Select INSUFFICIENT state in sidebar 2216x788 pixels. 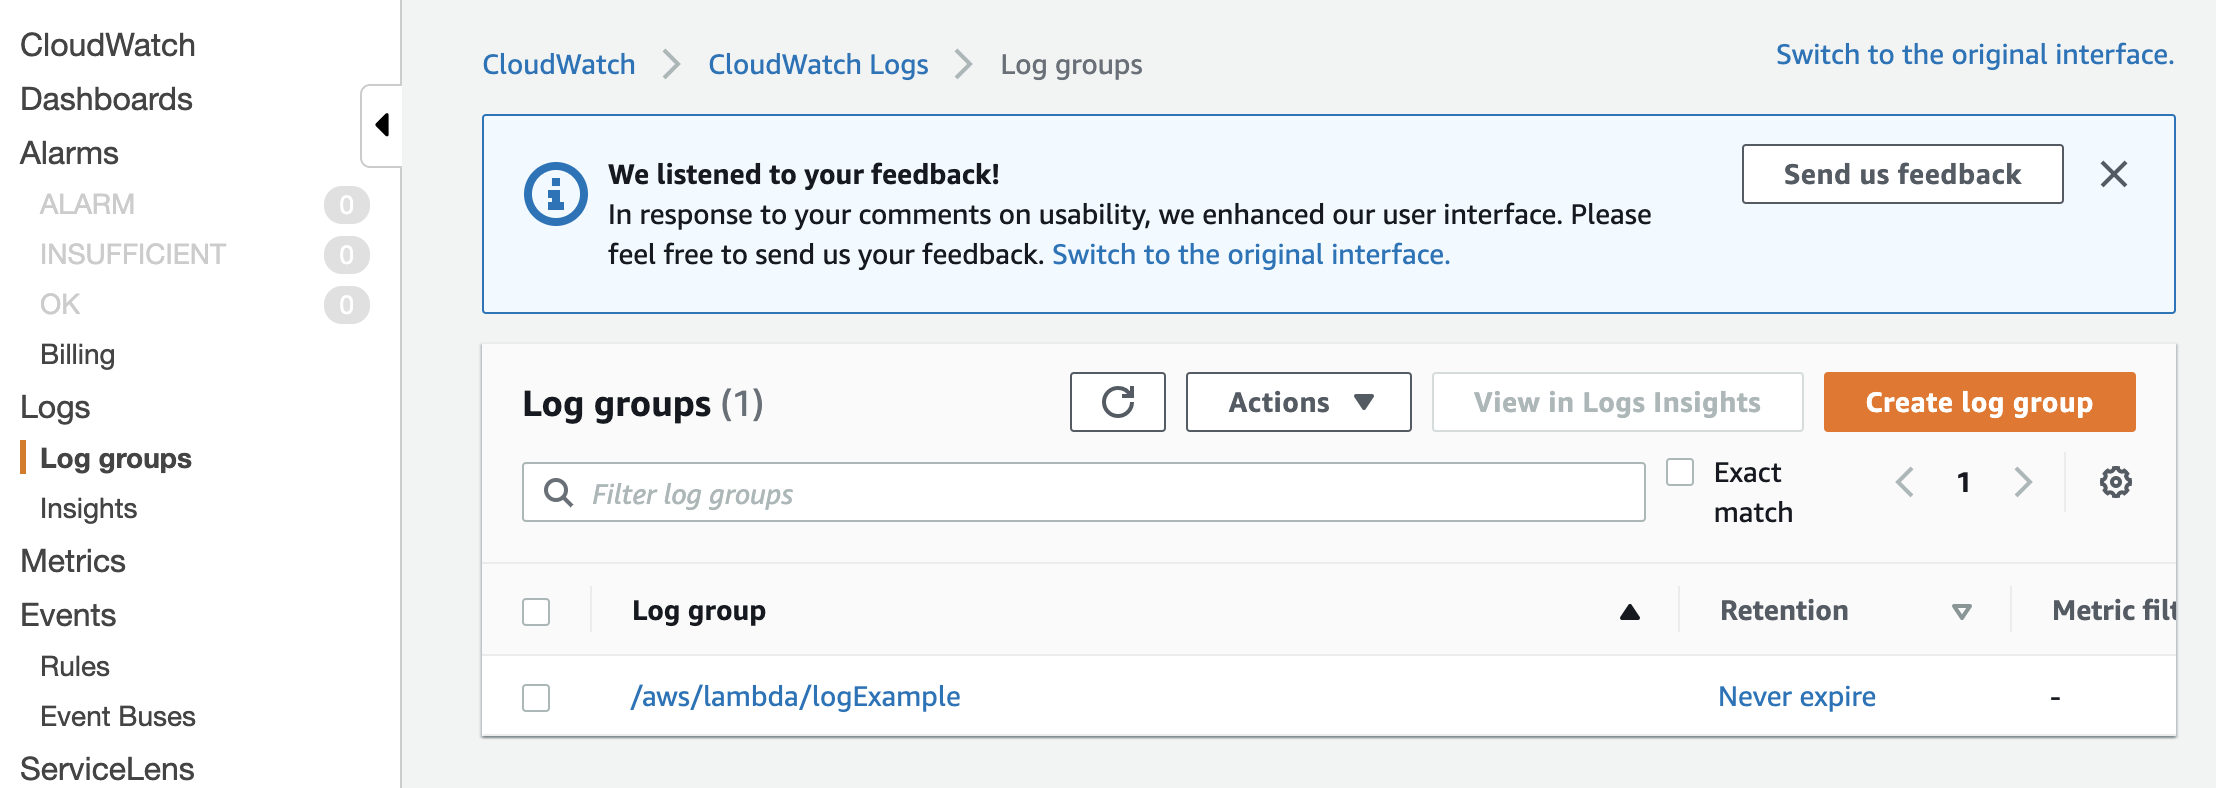tap(133, 254)
